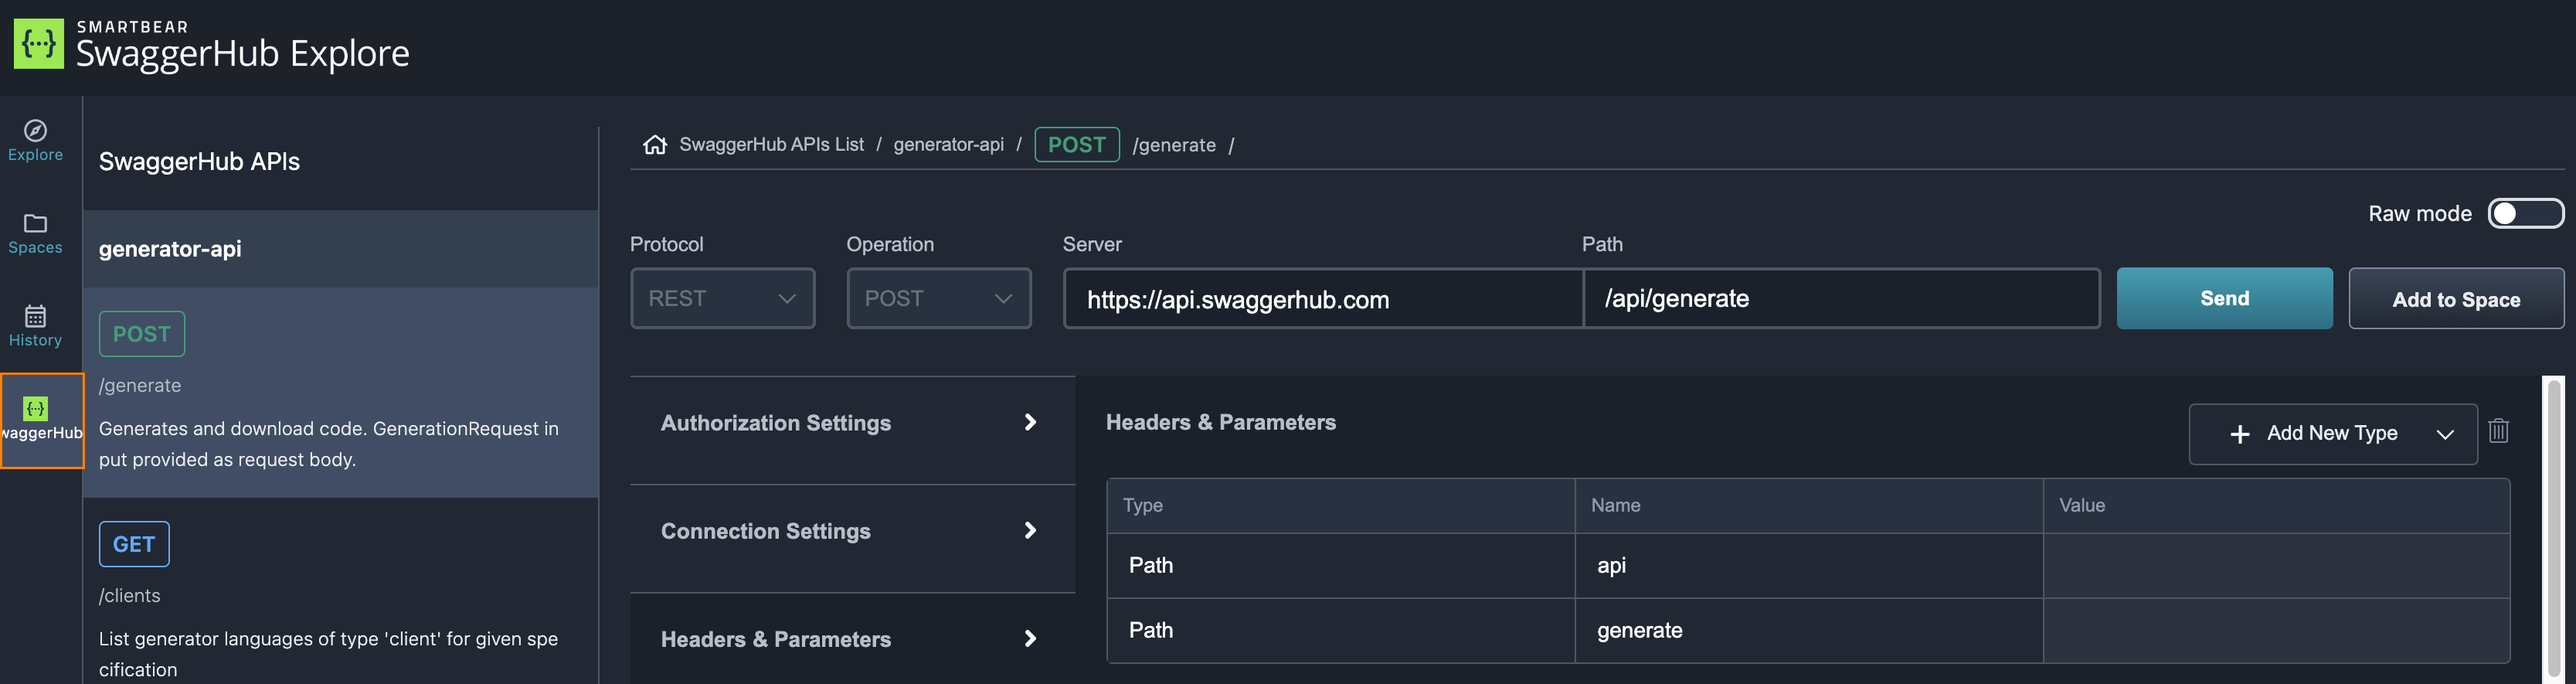Click the home icon in breadcrumb

click(x=655, y=145)
